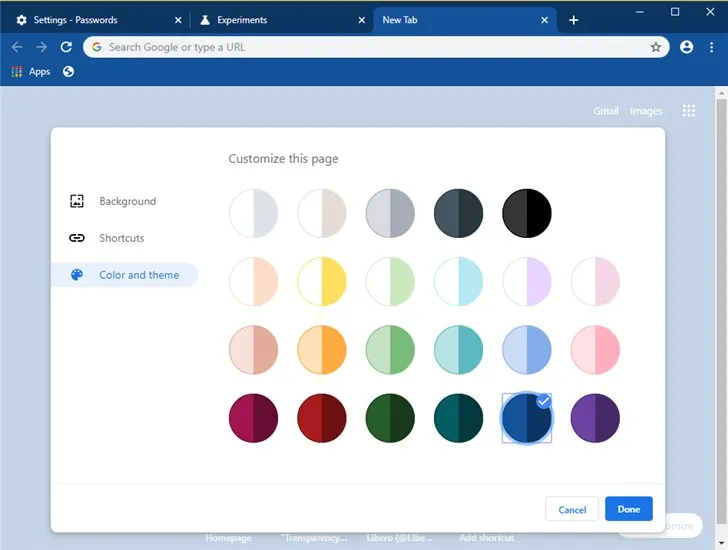
Task: Open Chrome three-dot menu
Action: click(711, 47)
